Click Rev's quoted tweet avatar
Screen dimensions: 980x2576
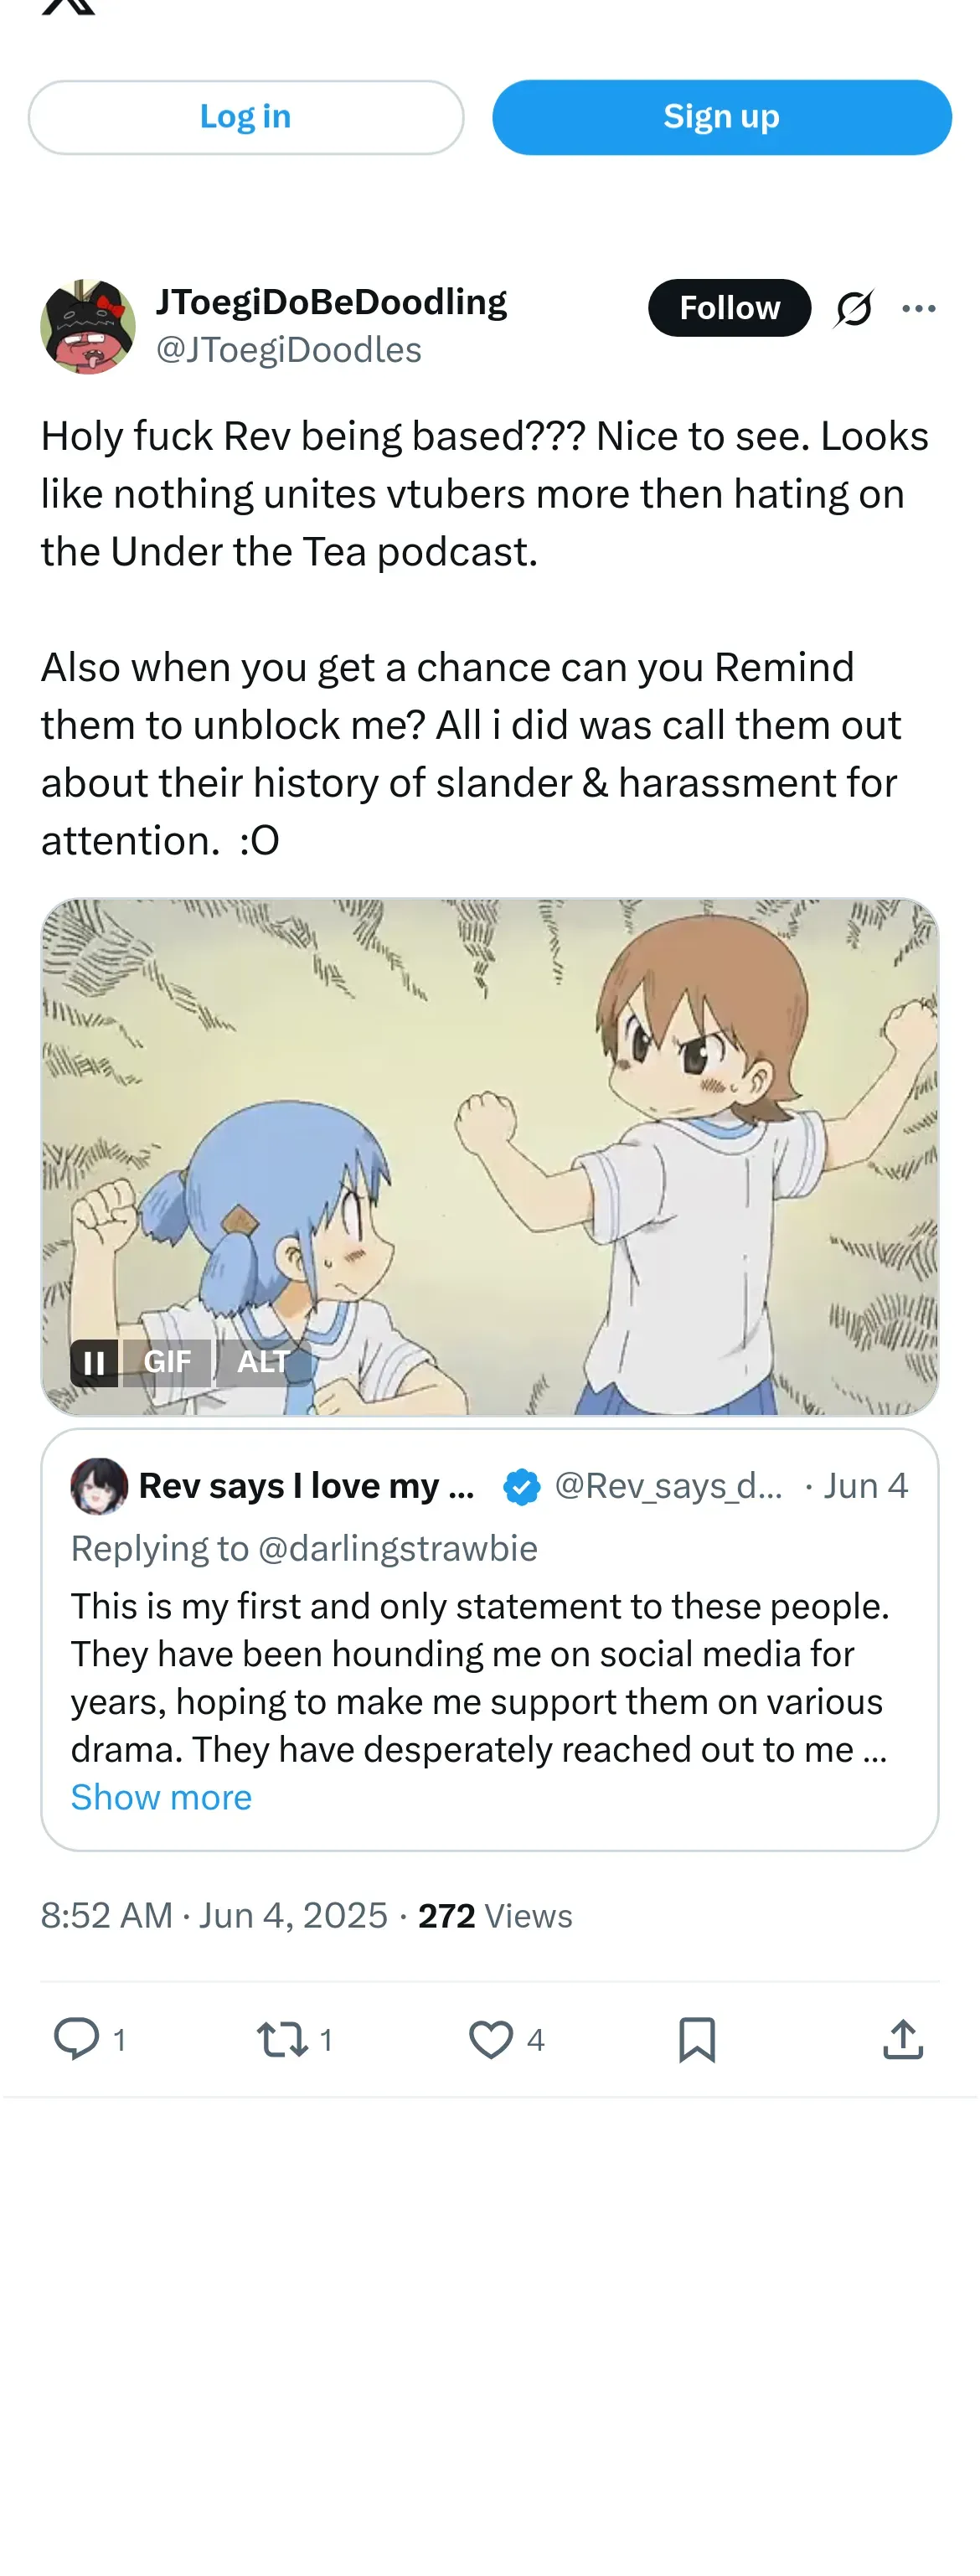(99, 1486)
